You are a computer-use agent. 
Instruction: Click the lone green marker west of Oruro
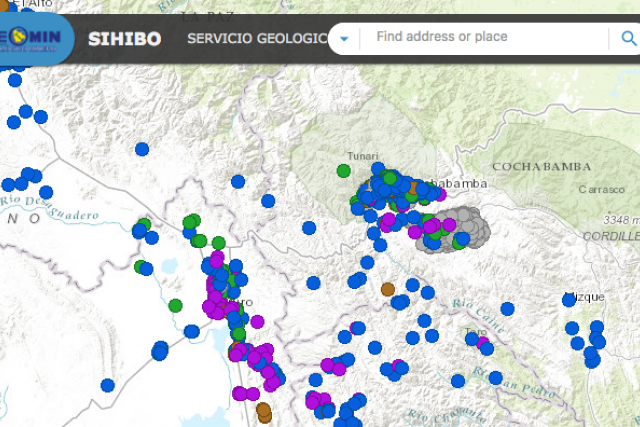point(176,305)
